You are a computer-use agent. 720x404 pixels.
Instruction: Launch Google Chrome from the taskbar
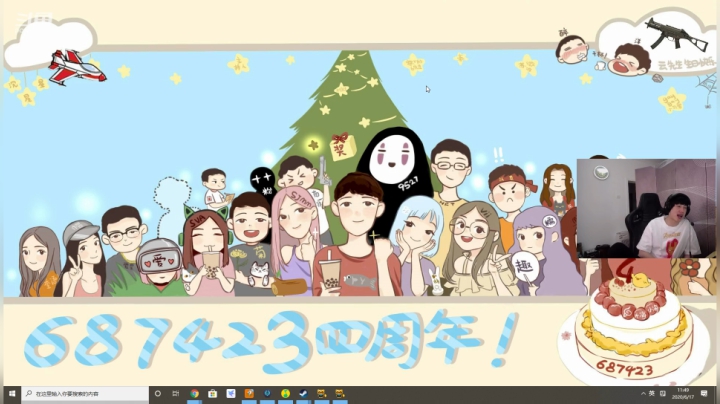coord(194,393)
